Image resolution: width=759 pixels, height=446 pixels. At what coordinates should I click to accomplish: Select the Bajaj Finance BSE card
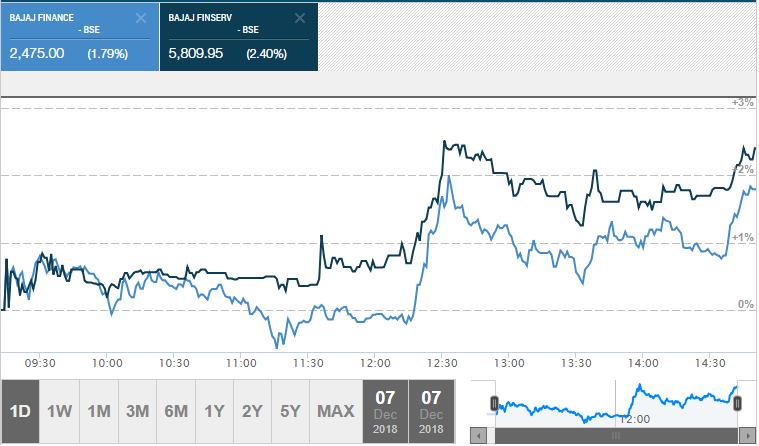pos(80,37)
